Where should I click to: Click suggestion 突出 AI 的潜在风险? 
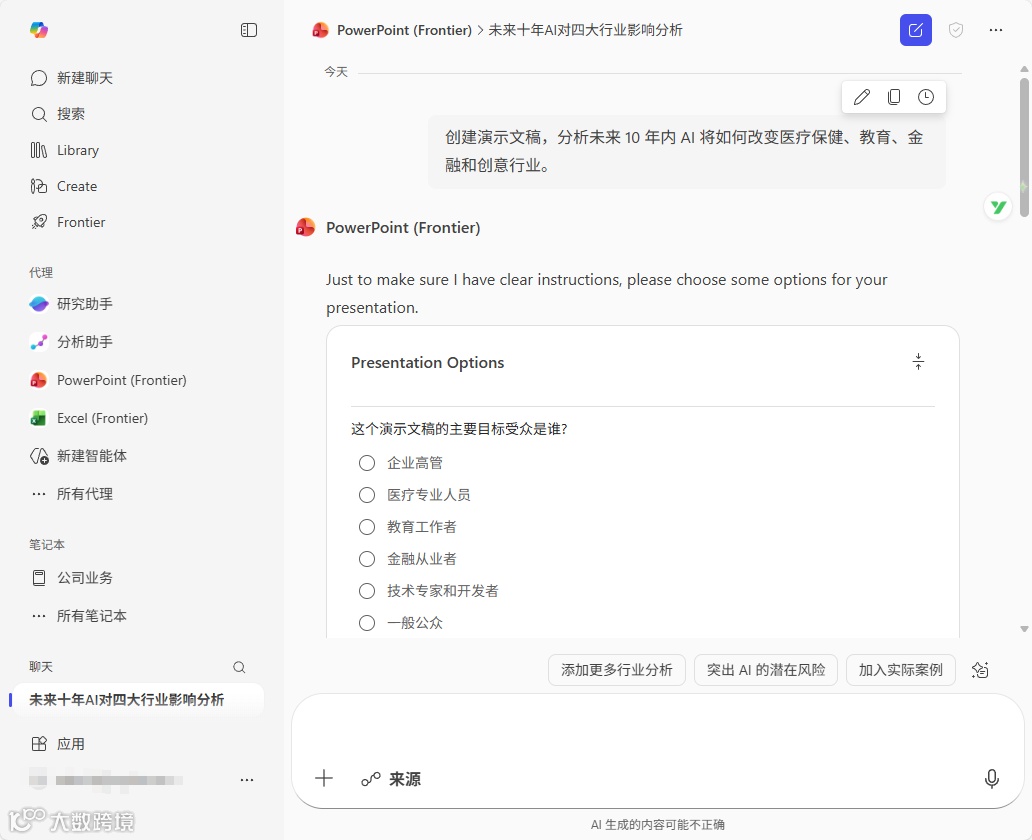[765, 670]
